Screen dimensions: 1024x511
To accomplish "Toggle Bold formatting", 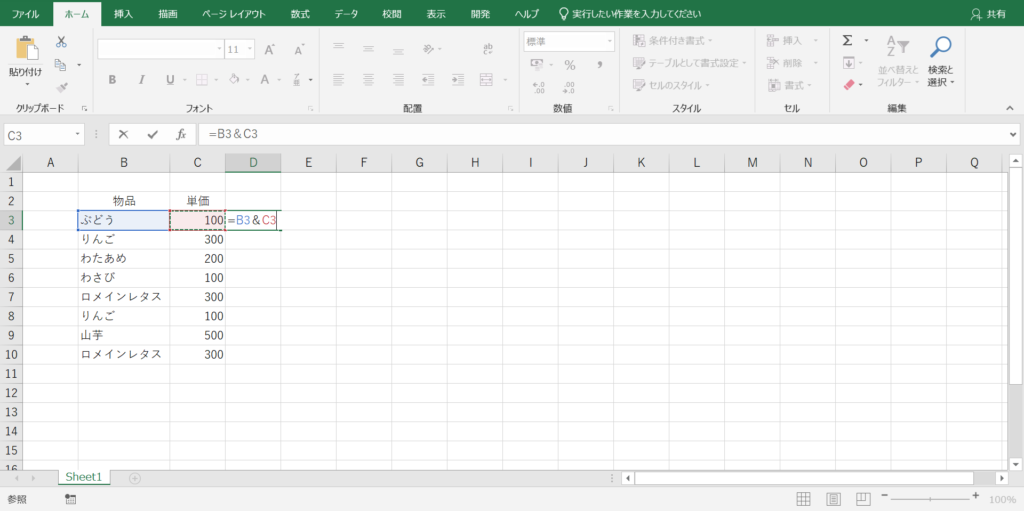I will coord(112,80).
